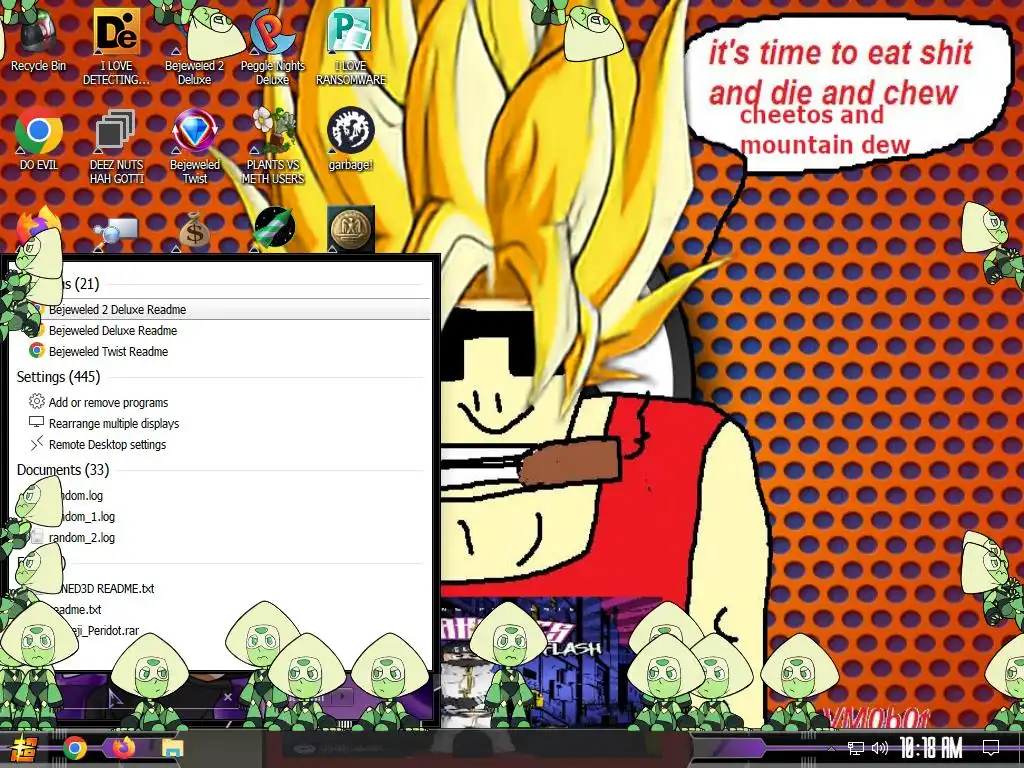
Task: Expand the Settings (445) results header
Action: pos(58,377)
